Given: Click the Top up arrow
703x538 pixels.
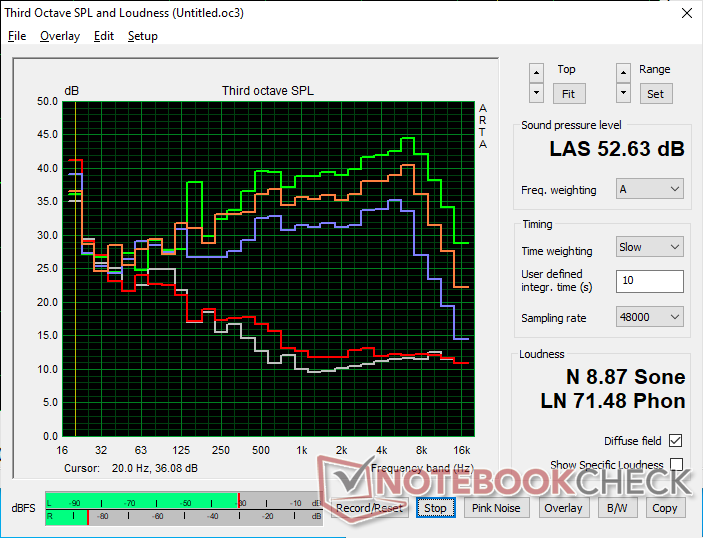Looking at the screenshot, I should (536, 73).
